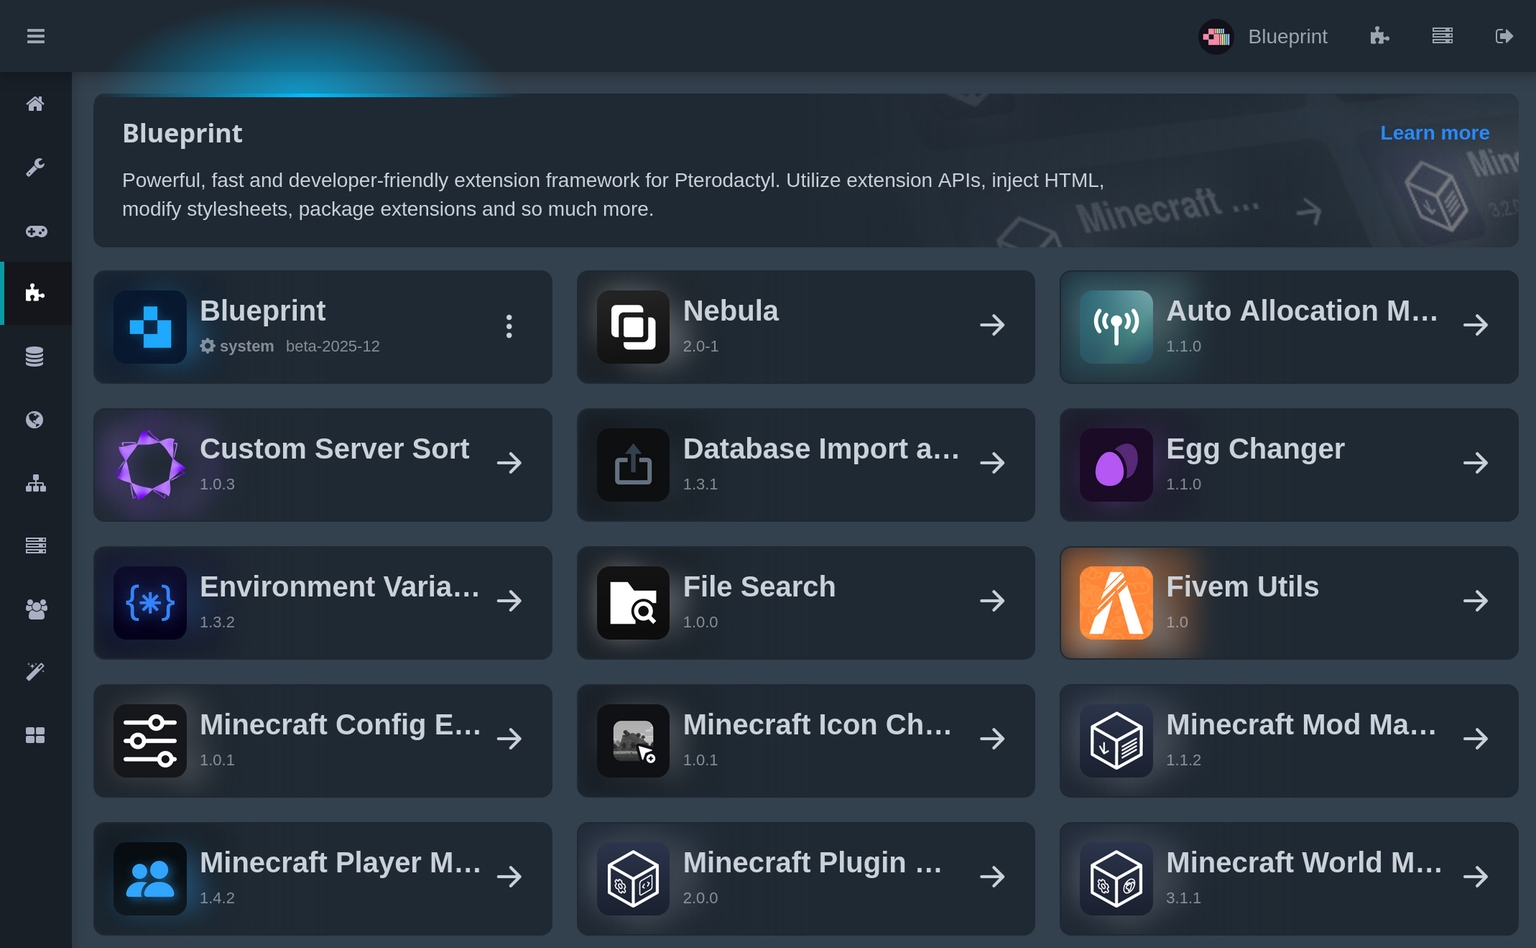Open the users group sidebar icon

(x=36, y=609)
